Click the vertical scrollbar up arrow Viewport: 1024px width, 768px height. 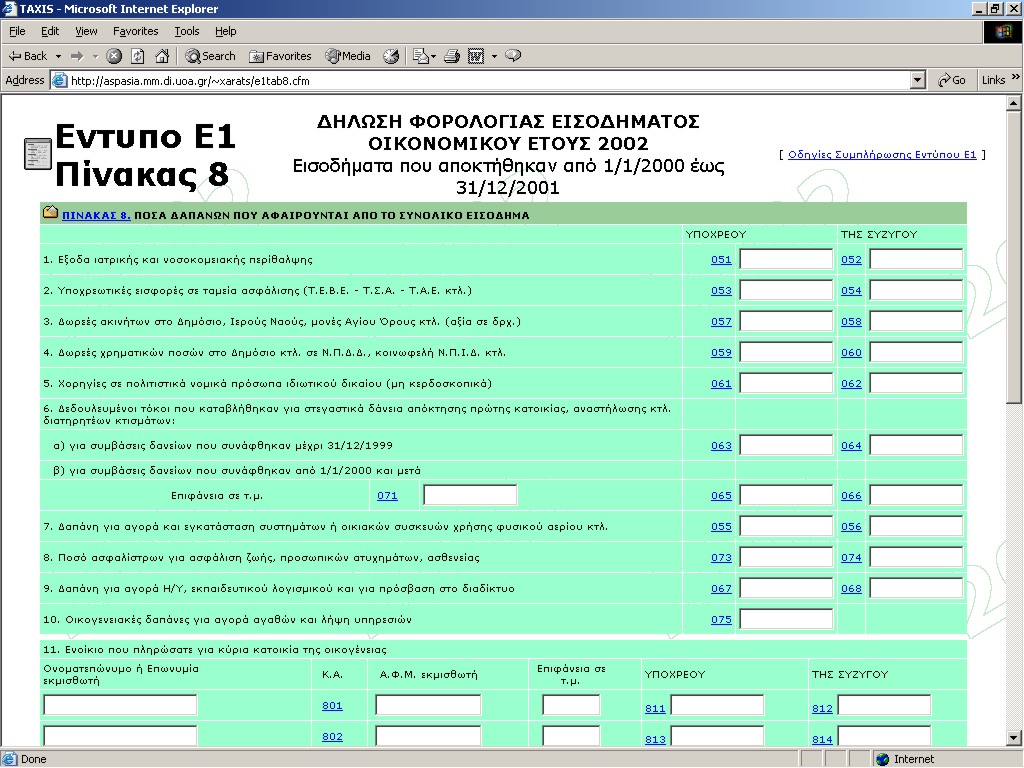[1014, 103]
